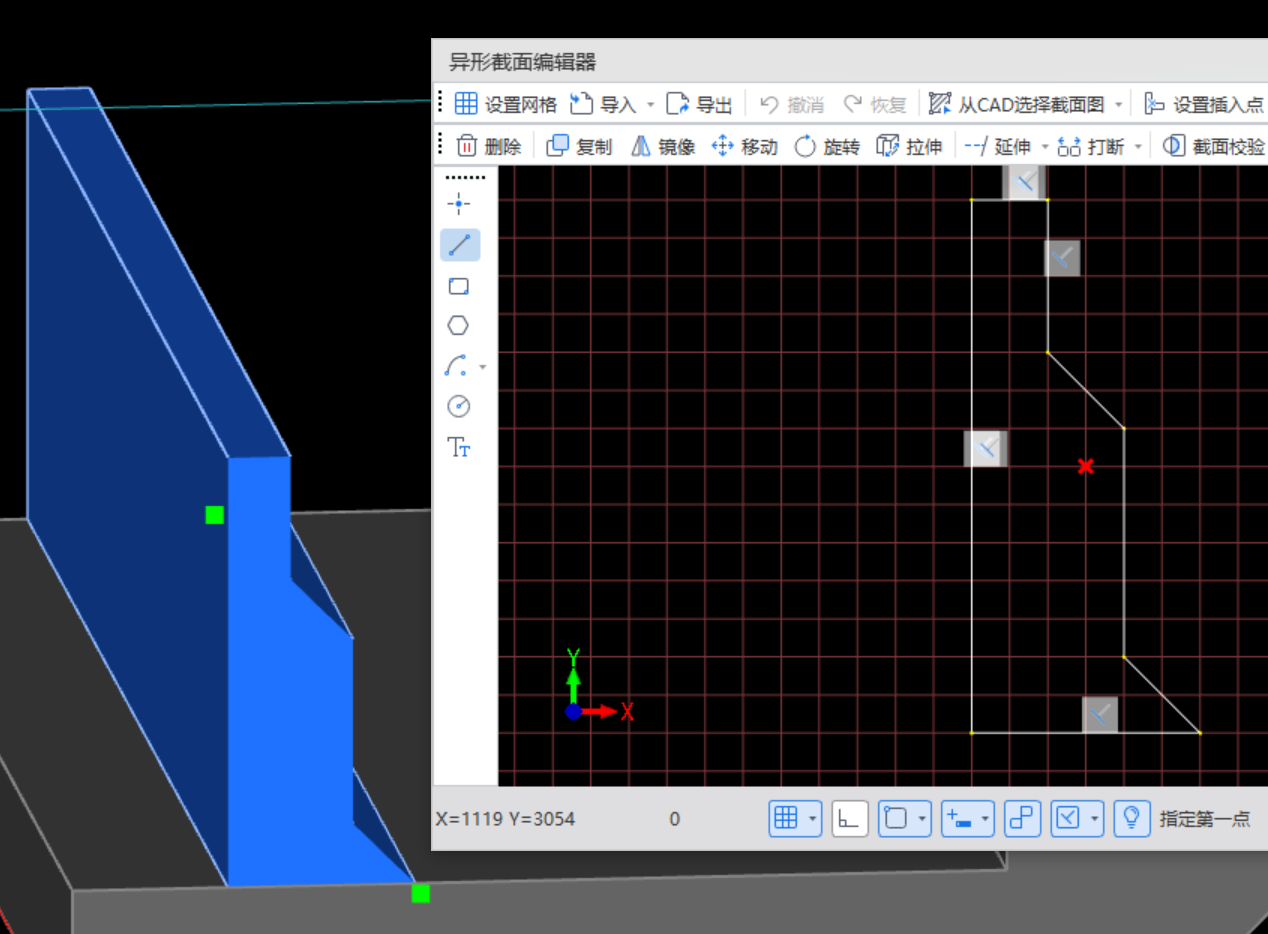Viewport: 1268px width, 934px height.
Task: Click the green grip on 3D wall
Action: 214,515
